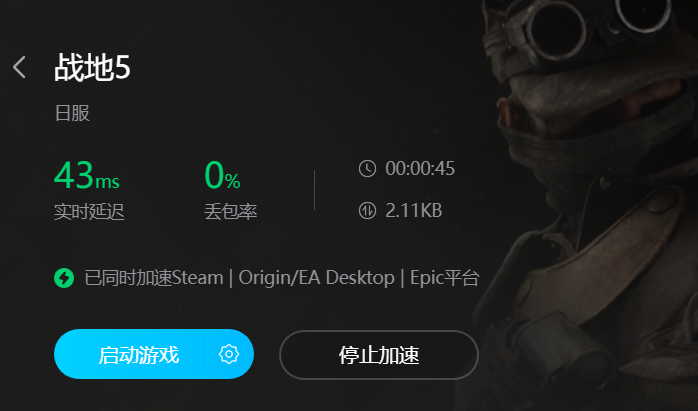Click the 丢包率 label

pos(231,212)
